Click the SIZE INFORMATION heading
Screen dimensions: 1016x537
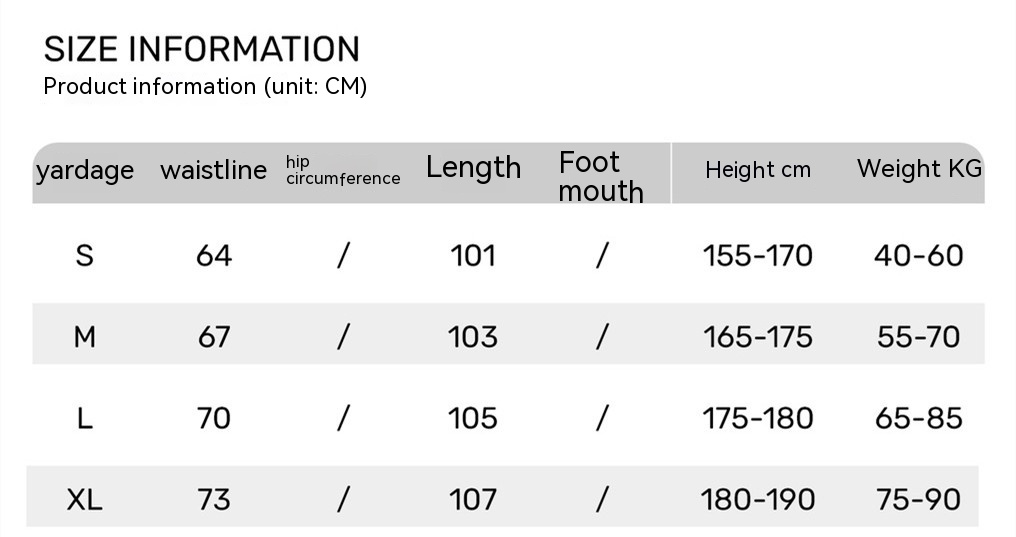tap(202, 49)
